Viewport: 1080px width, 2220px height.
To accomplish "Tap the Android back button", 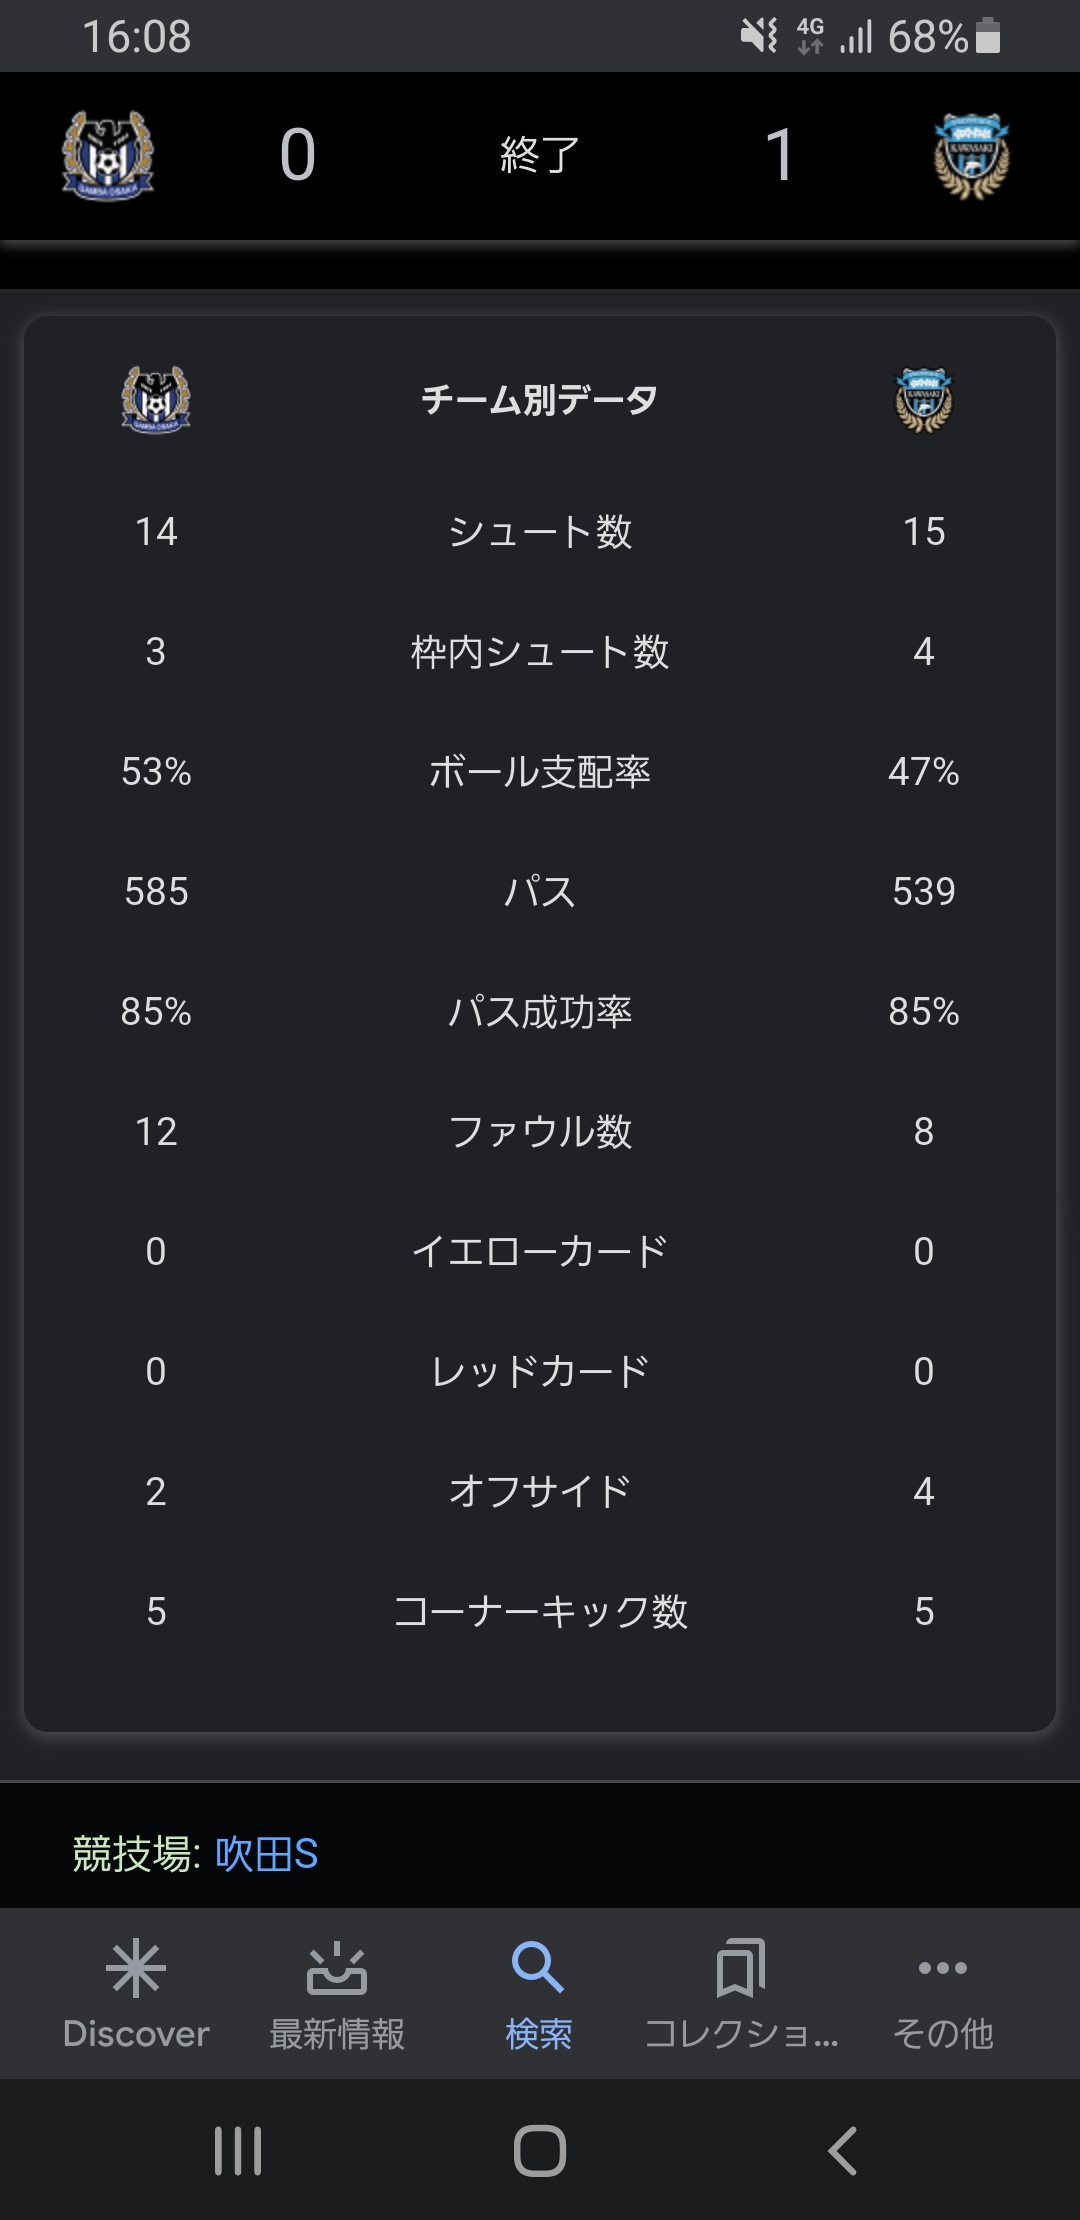I will click(843, 2150).
